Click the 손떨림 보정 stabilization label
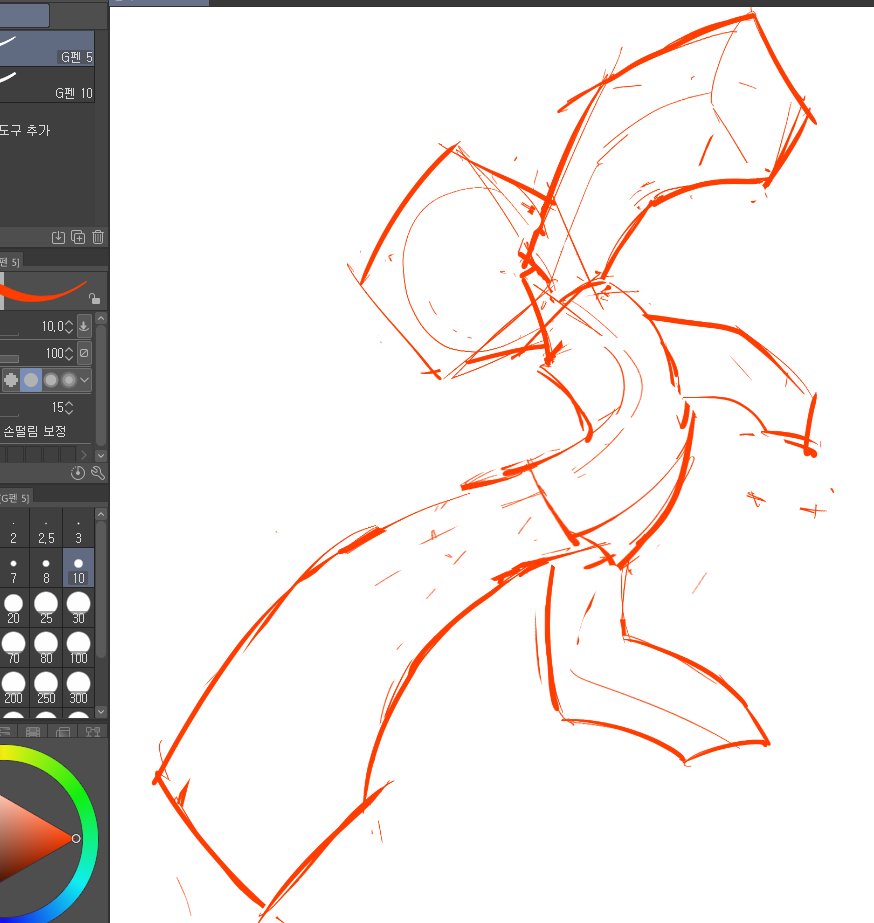Image resolution: width=874 pixels, height=923 pixels. tap(35, 431)
